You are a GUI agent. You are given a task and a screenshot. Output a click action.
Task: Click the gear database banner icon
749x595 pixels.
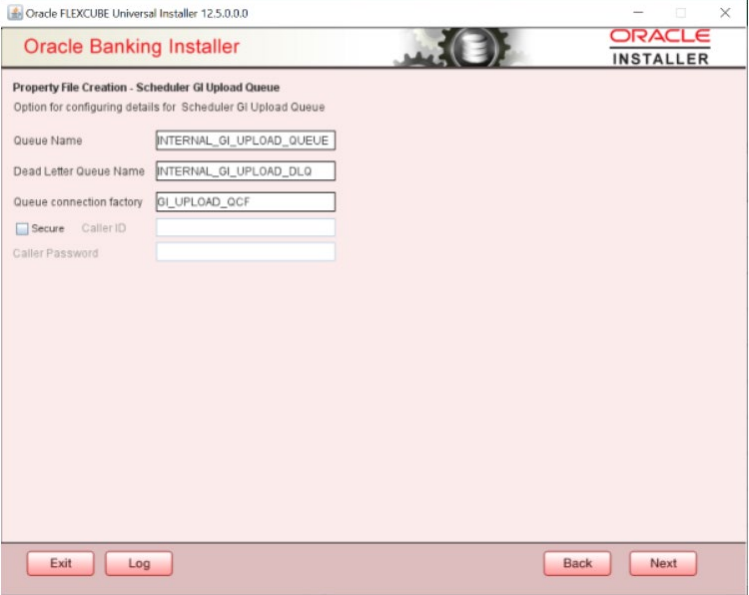click(x=461, y=47)
